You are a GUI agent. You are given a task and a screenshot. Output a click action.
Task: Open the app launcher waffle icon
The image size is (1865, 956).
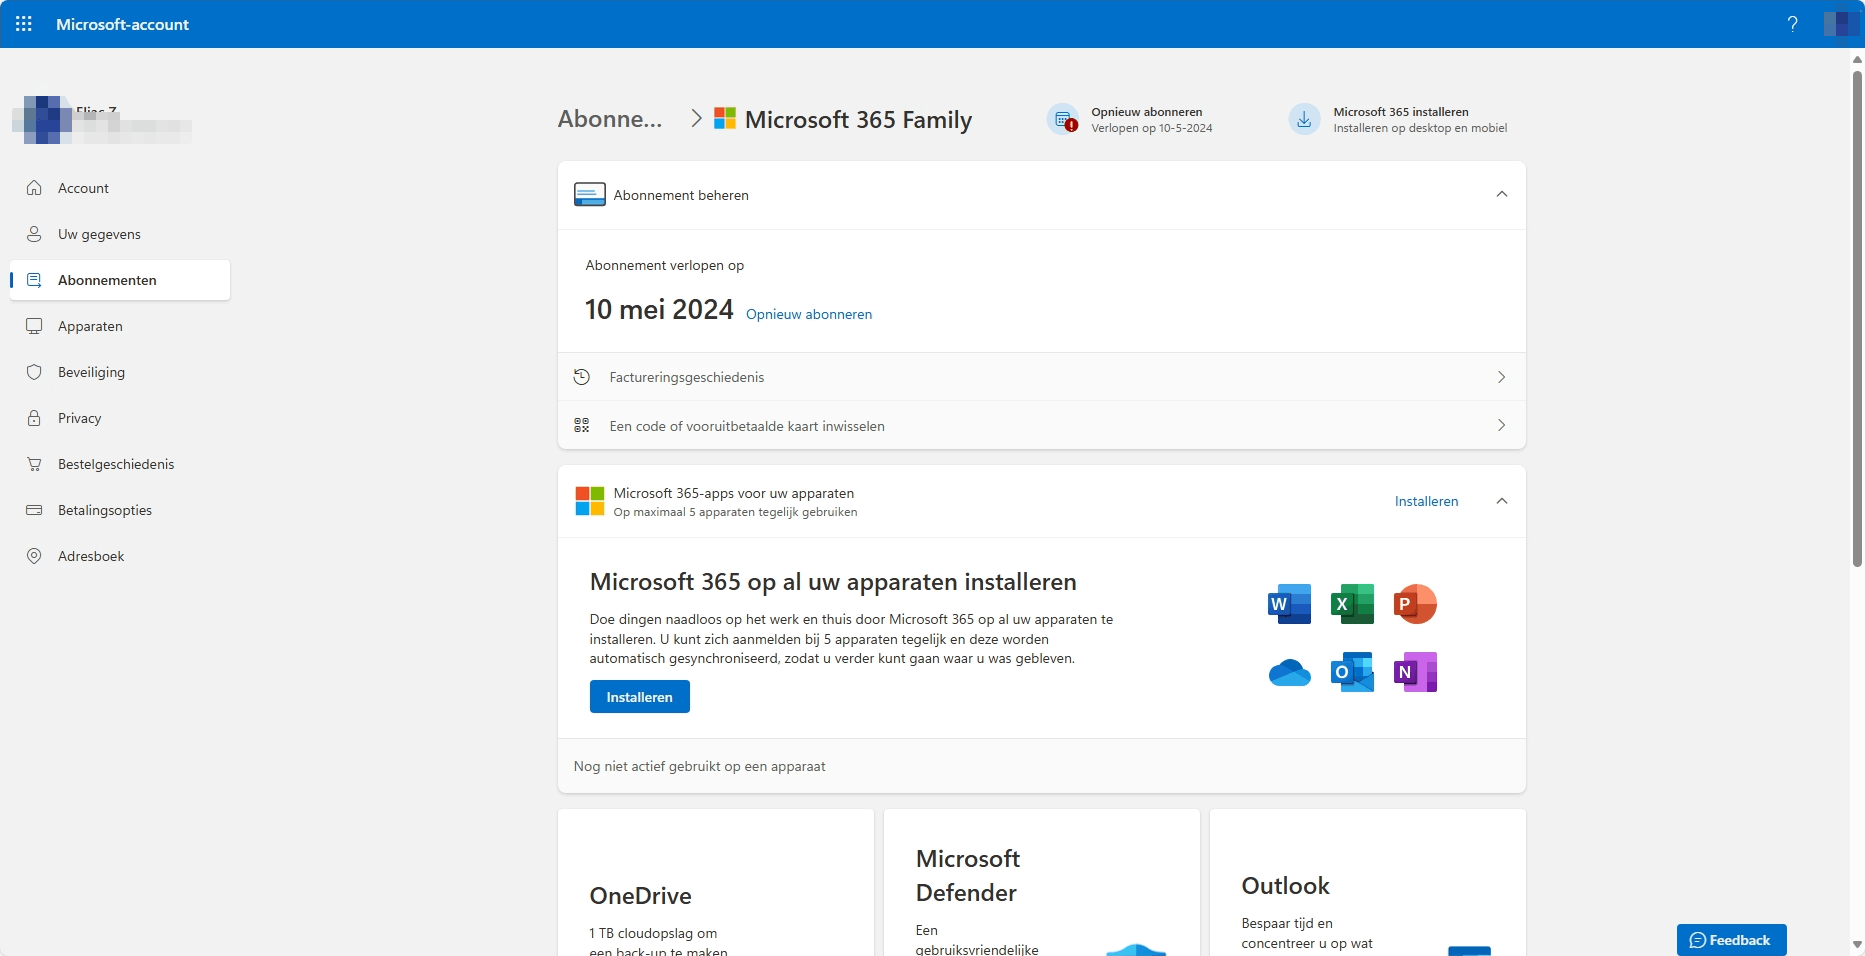click(24, 24)
